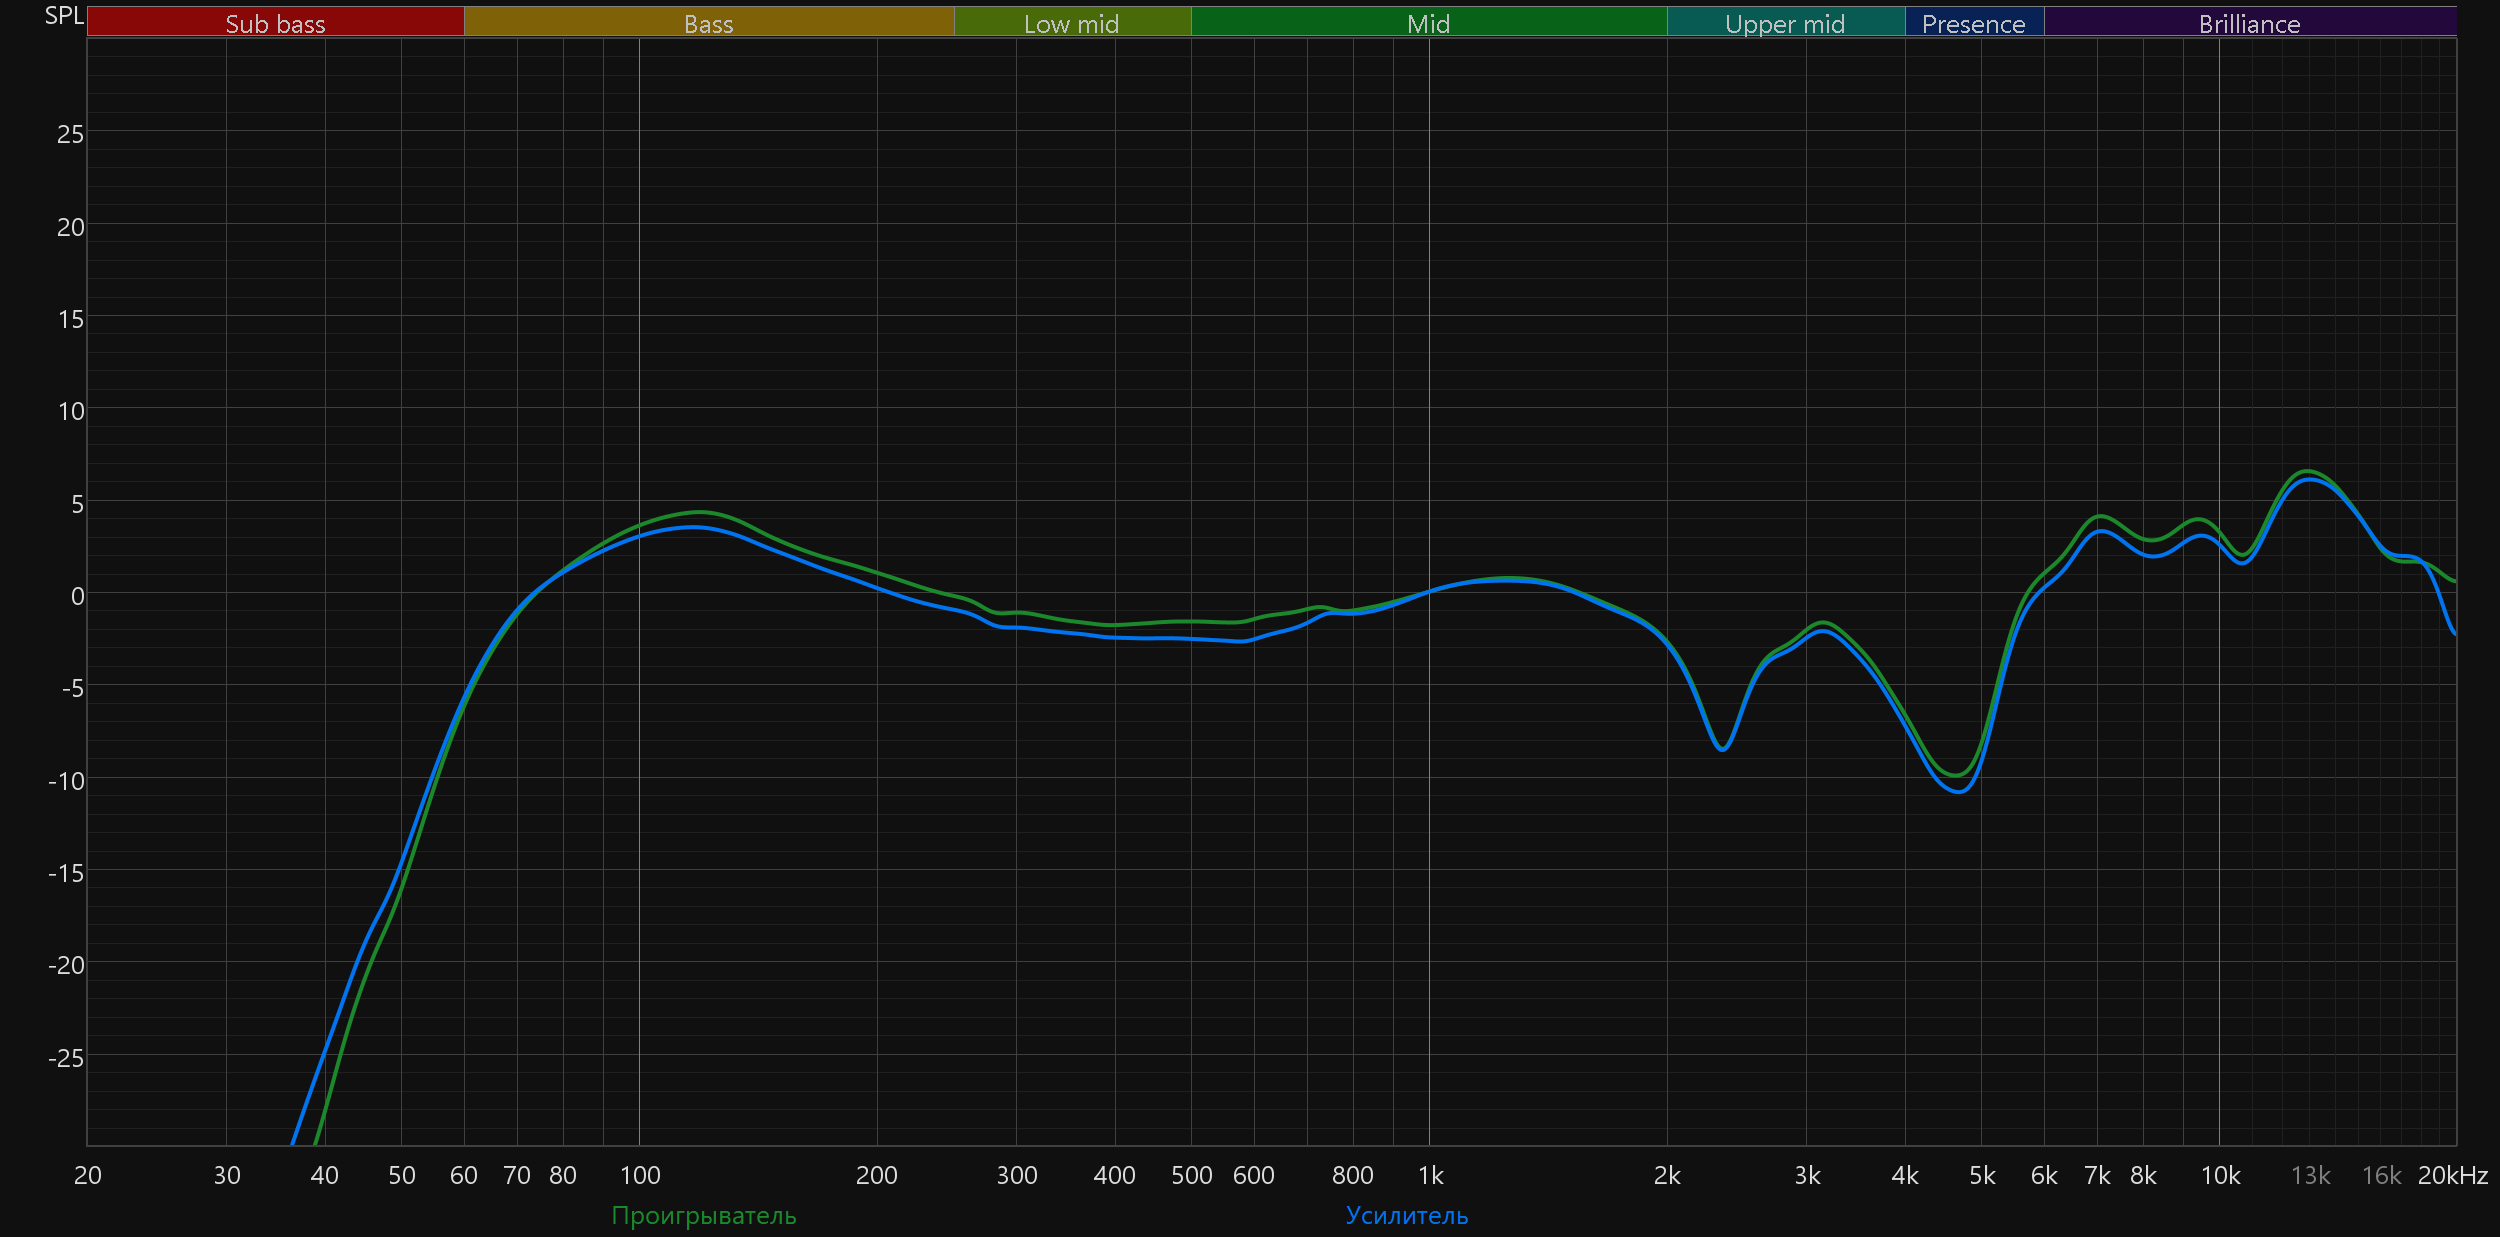Viewport: 2500px width, 1237px height.
Task: Toggle the blue Усилитель legend entry
Action: point(1406,1215)
